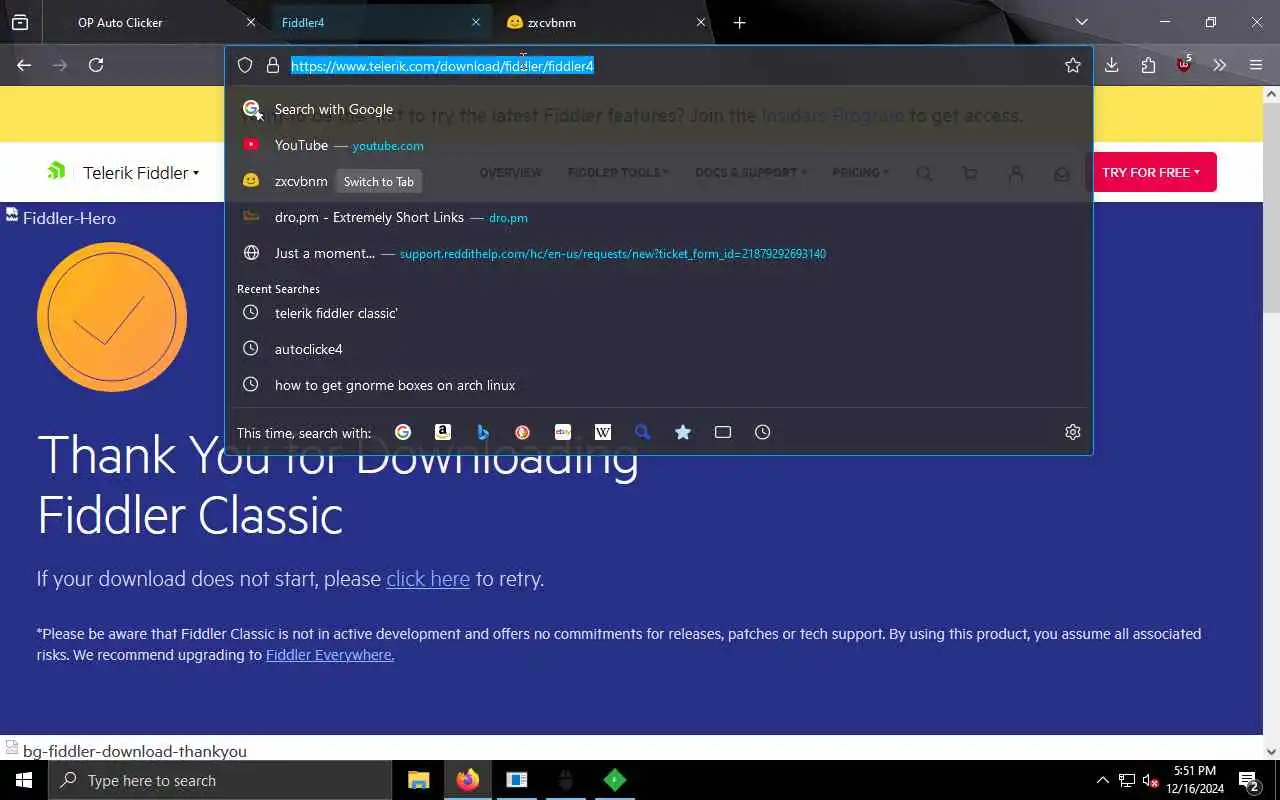
Task: Expand Telerik Fiddler product dropdown
Action: pyautogui.click(x=141, y=173)
